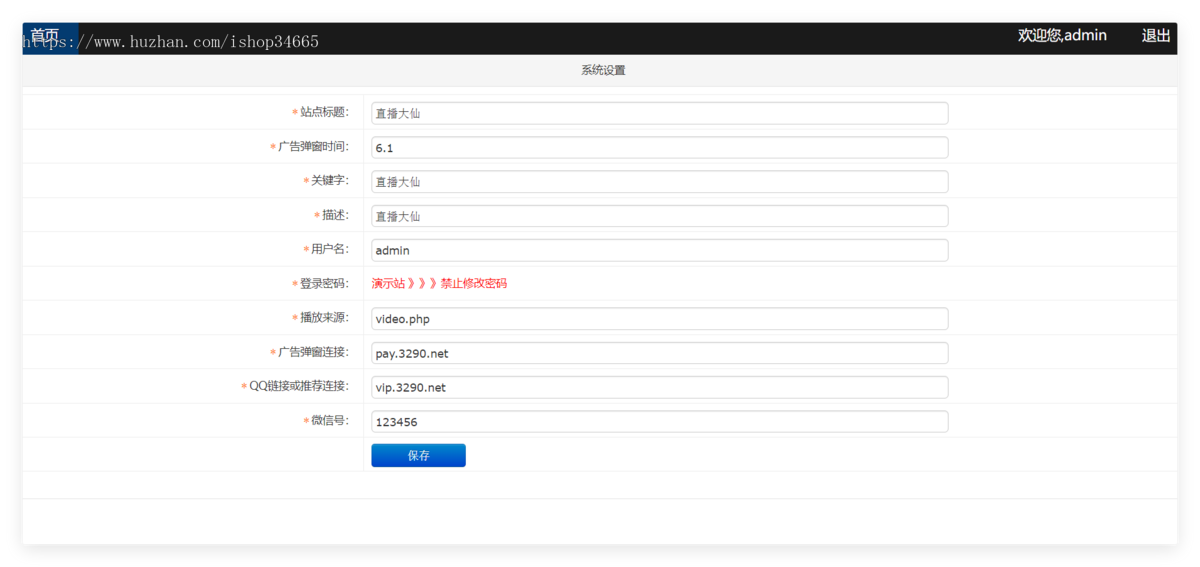1200x567 pixels.
Task: Click the 广告弹窗连接 field with pay.3290.net
Action: coord(659,353)
